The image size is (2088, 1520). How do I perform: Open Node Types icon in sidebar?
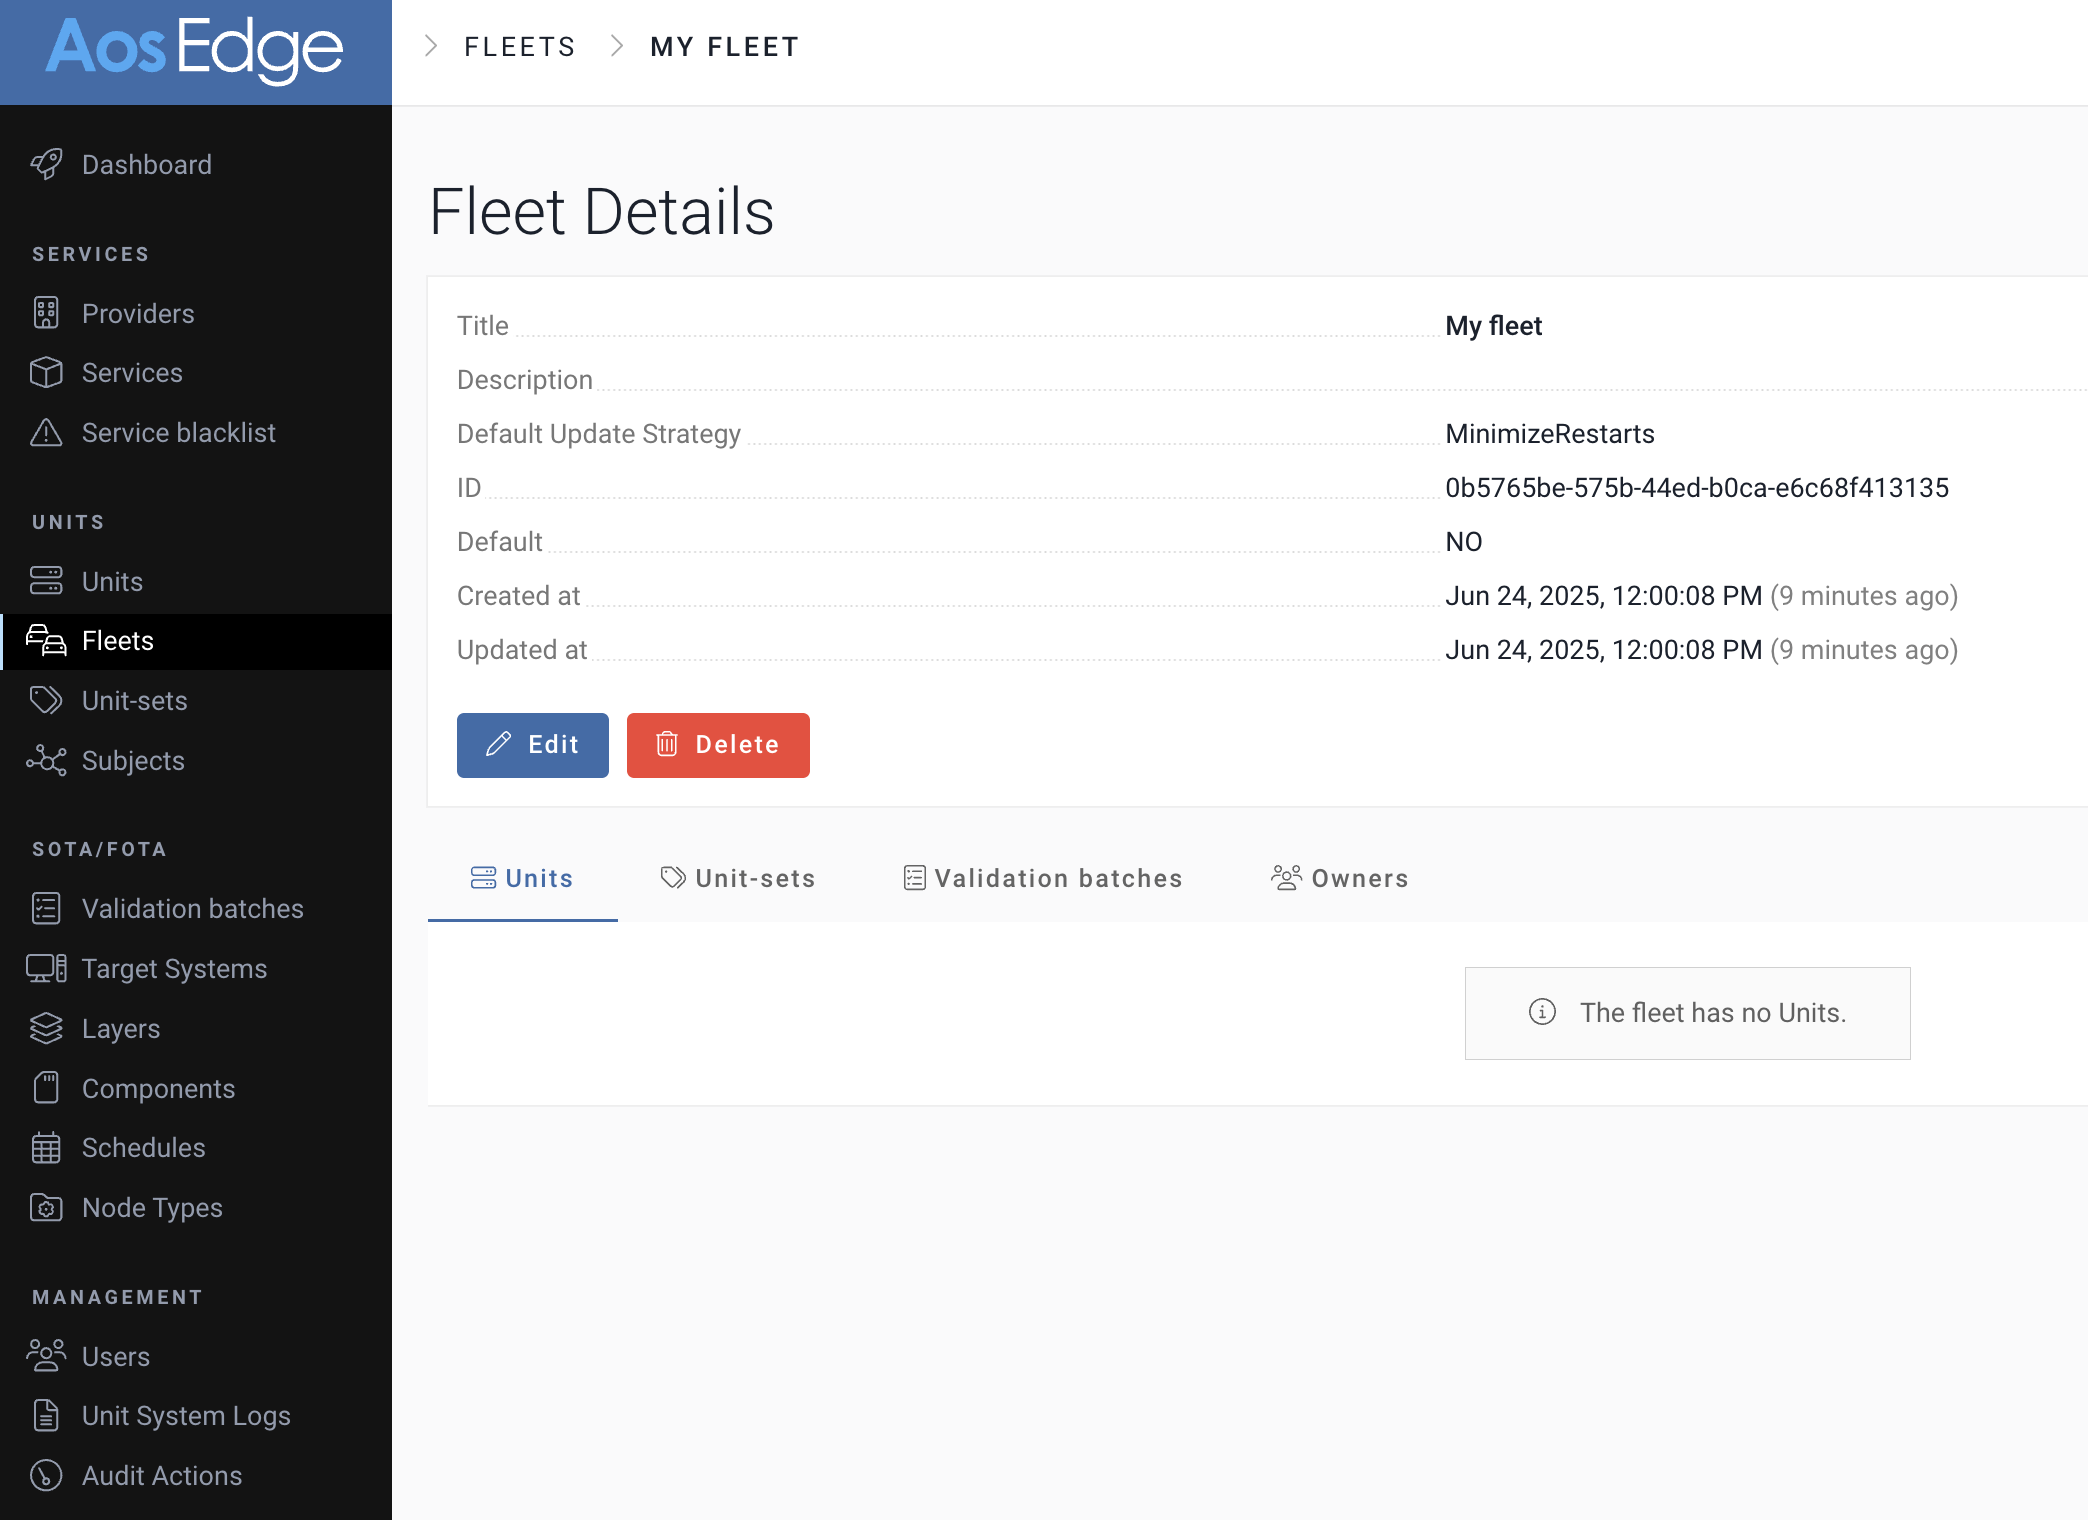(46, 1207)
